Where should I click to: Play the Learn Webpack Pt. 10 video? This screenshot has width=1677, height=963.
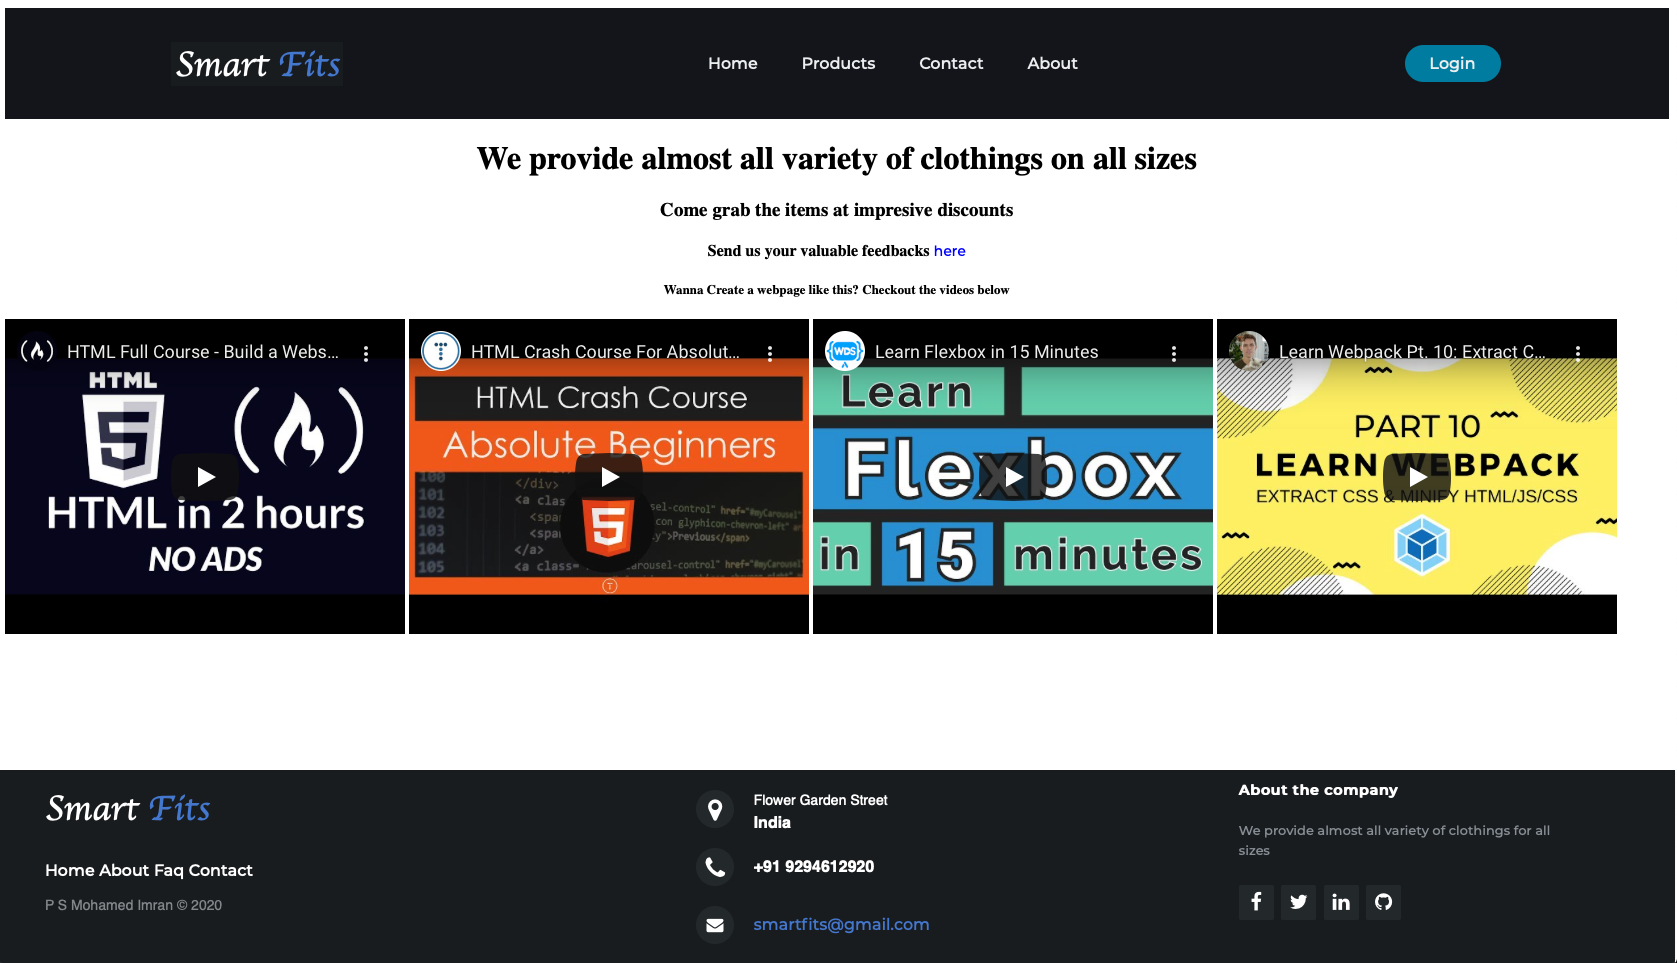[x=1417, y=477]
